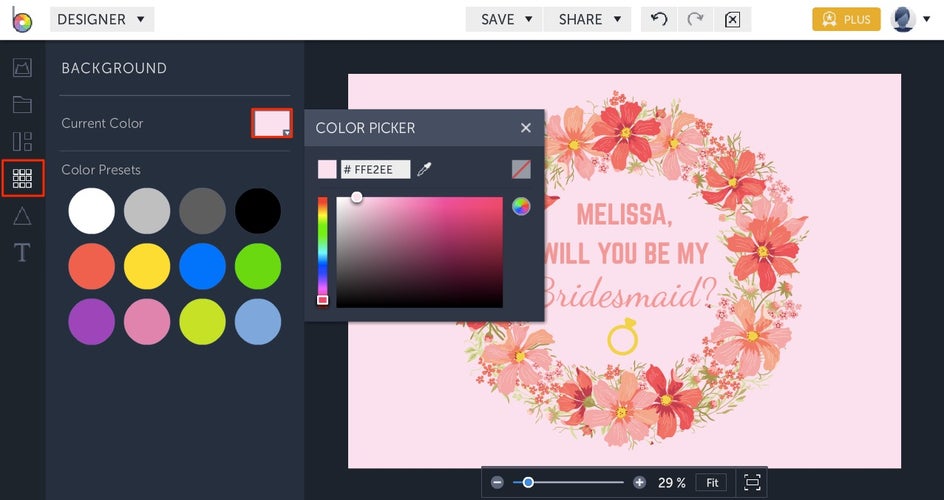
Task: Select the dark gray color preset
Action: tap(202, 211)
